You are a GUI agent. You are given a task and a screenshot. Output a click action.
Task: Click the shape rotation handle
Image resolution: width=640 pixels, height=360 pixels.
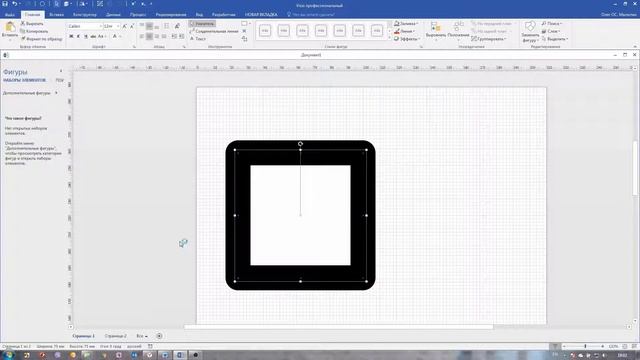pos(300,144)
